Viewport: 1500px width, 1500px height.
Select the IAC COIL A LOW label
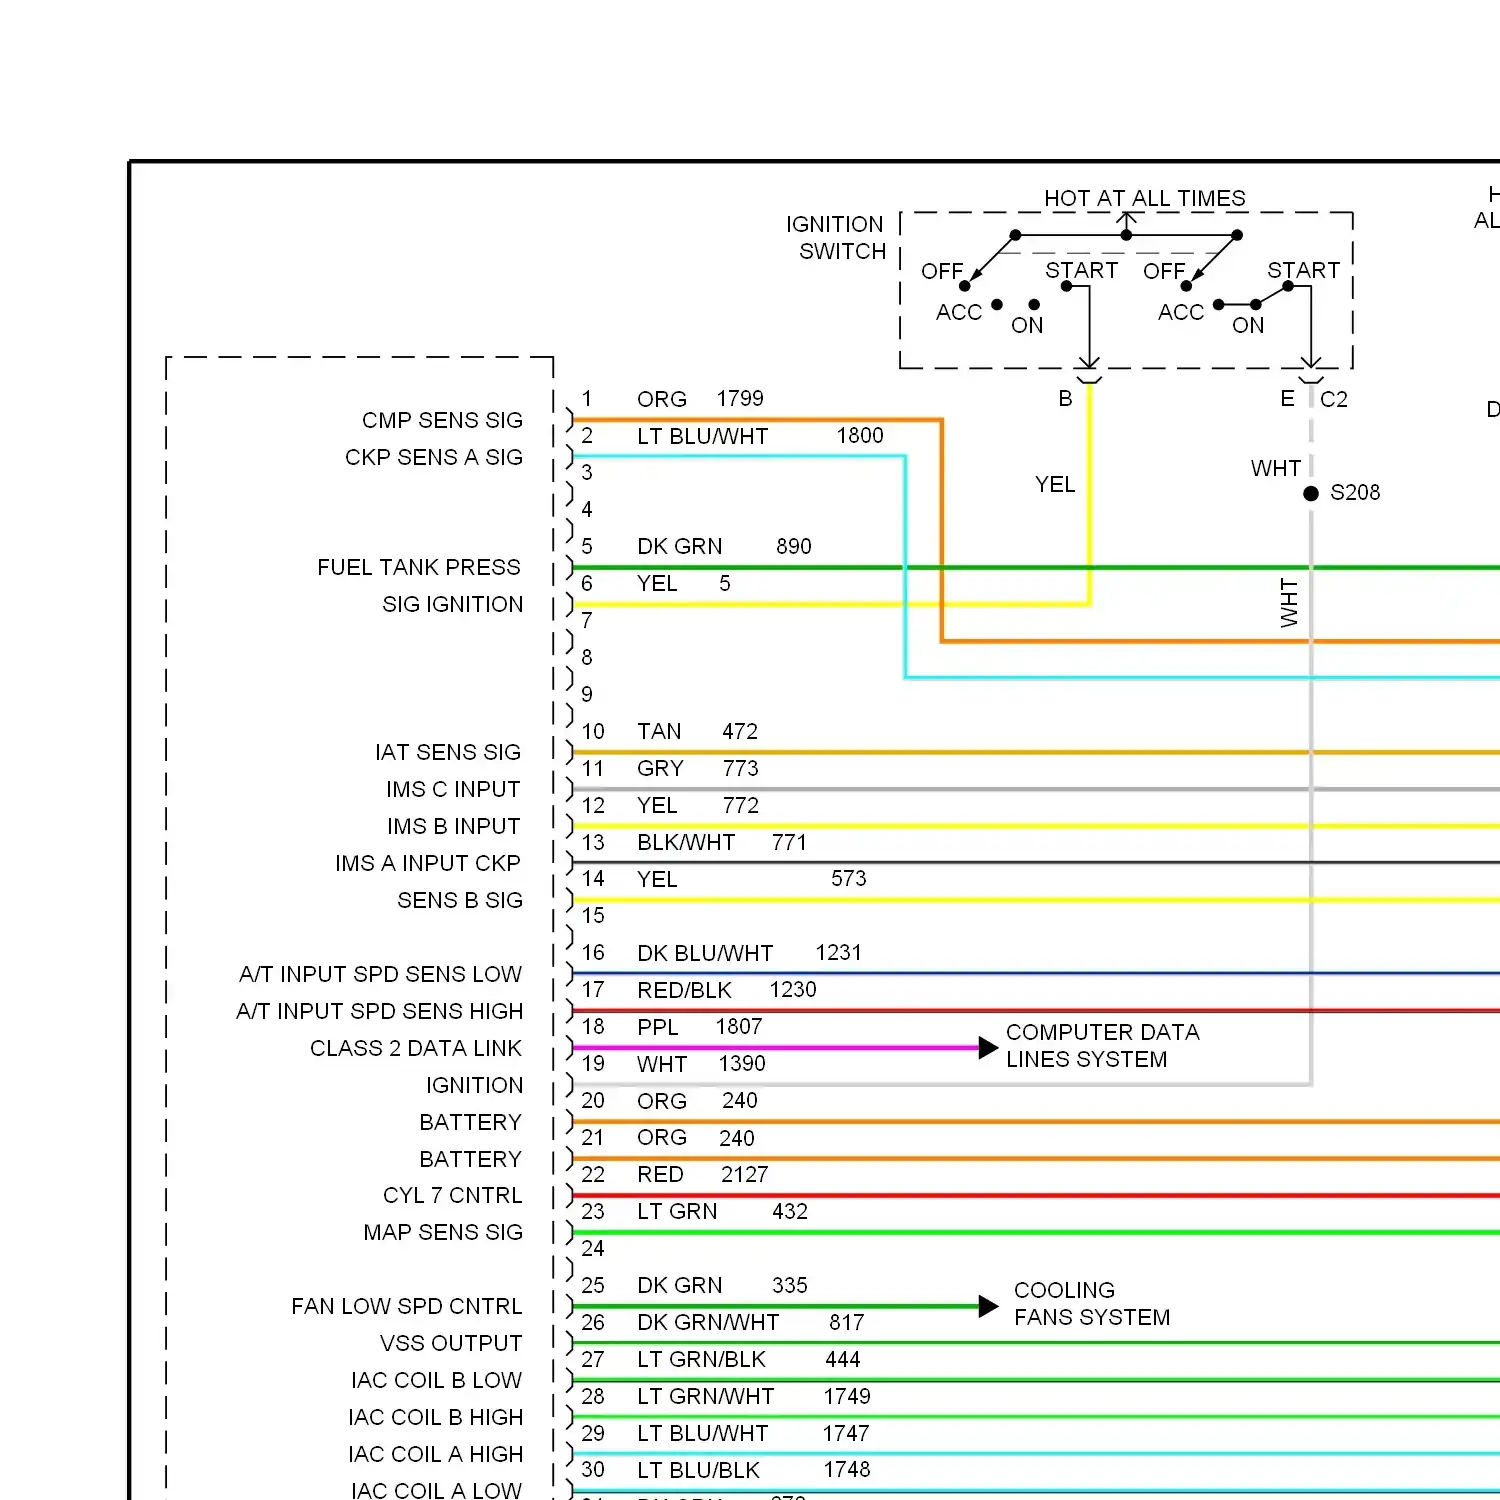(x=436, y=1490)
